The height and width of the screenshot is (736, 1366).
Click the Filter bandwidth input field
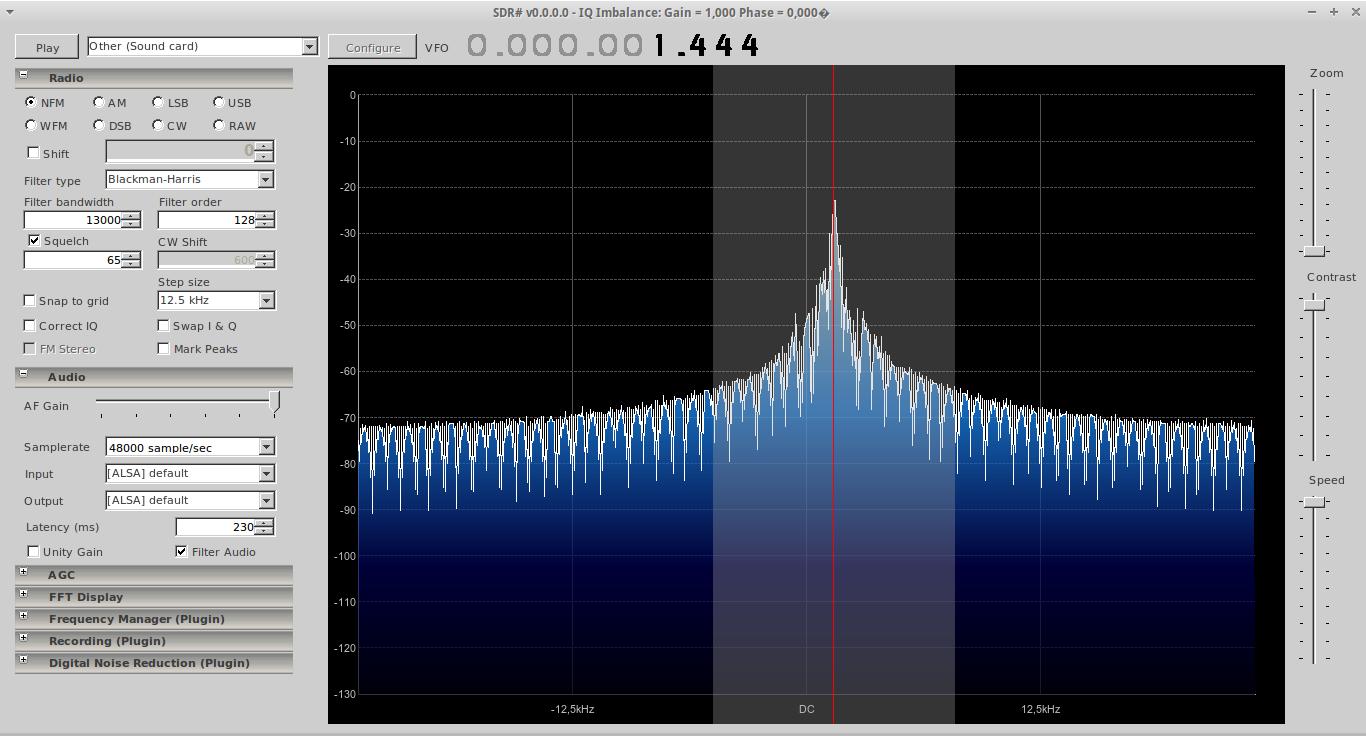coord(72,220)
